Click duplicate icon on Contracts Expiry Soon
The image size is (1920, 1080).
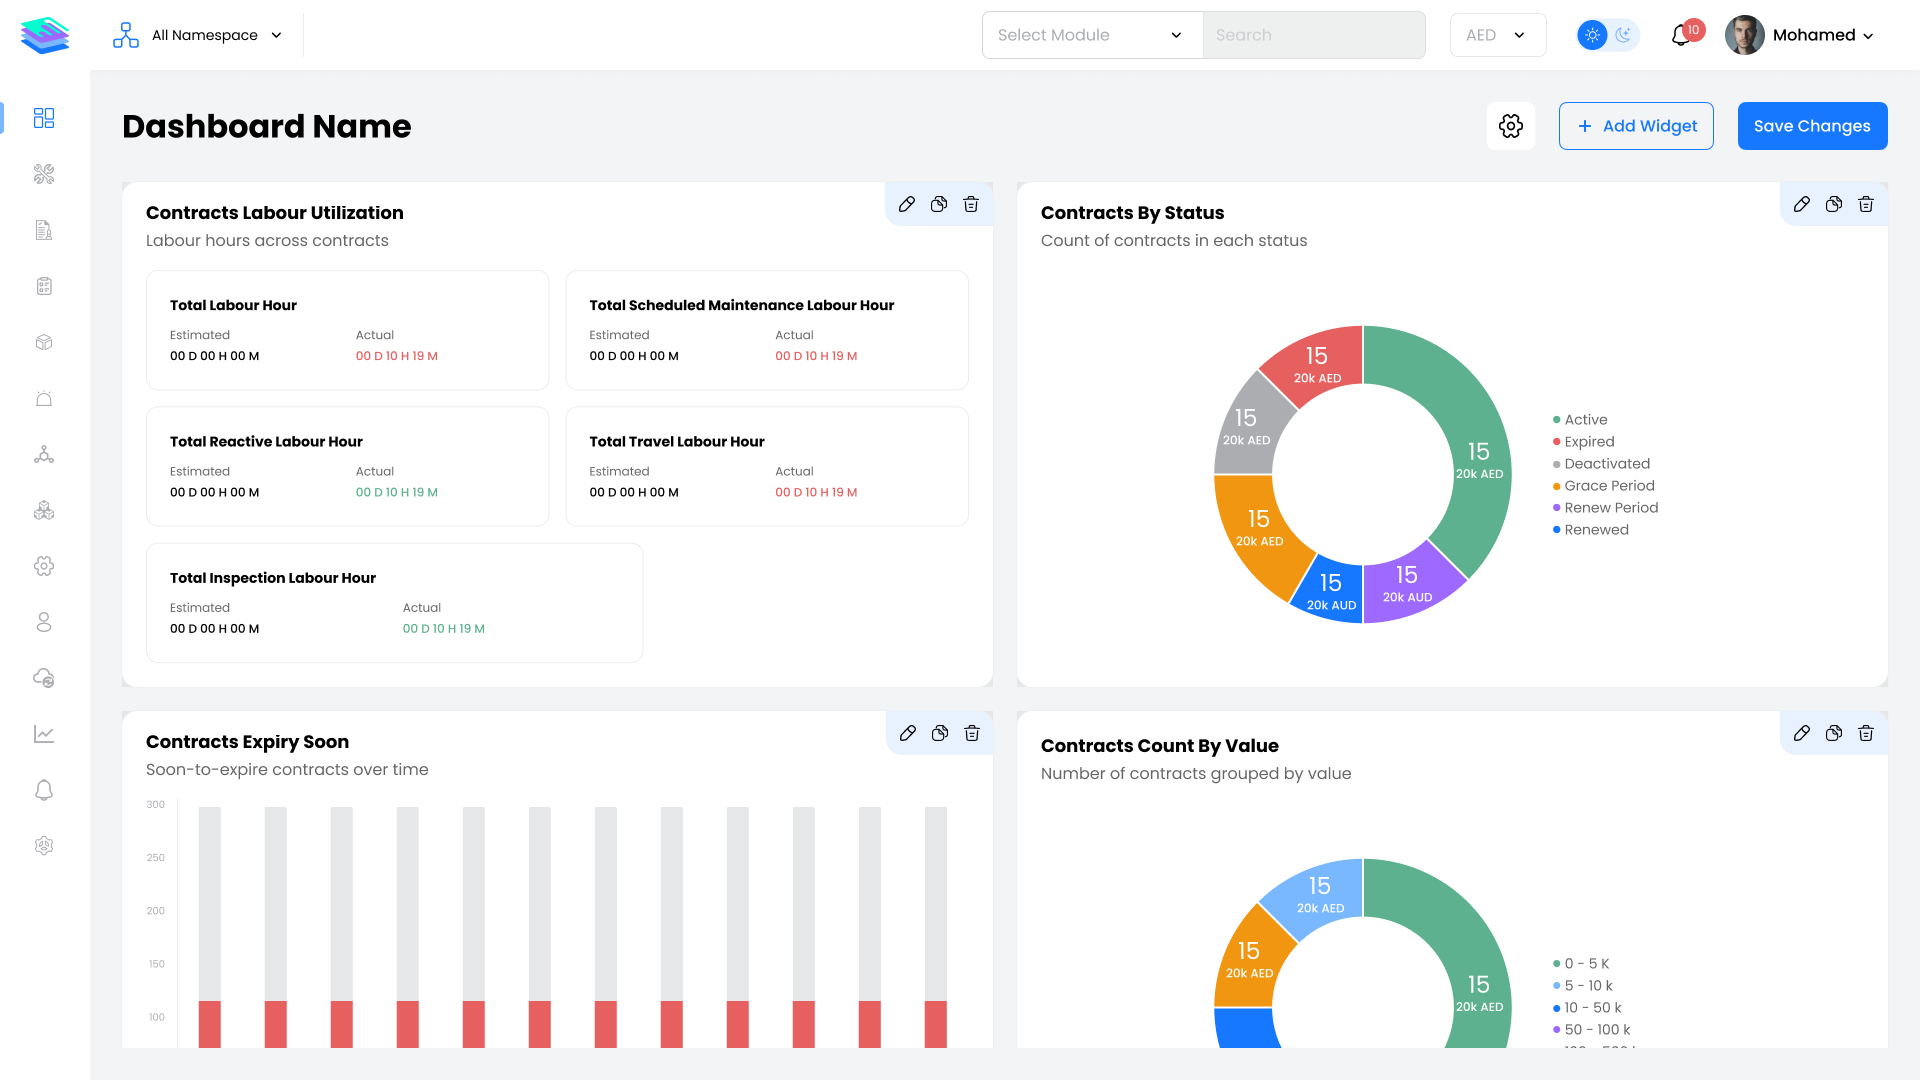[940, 733]
